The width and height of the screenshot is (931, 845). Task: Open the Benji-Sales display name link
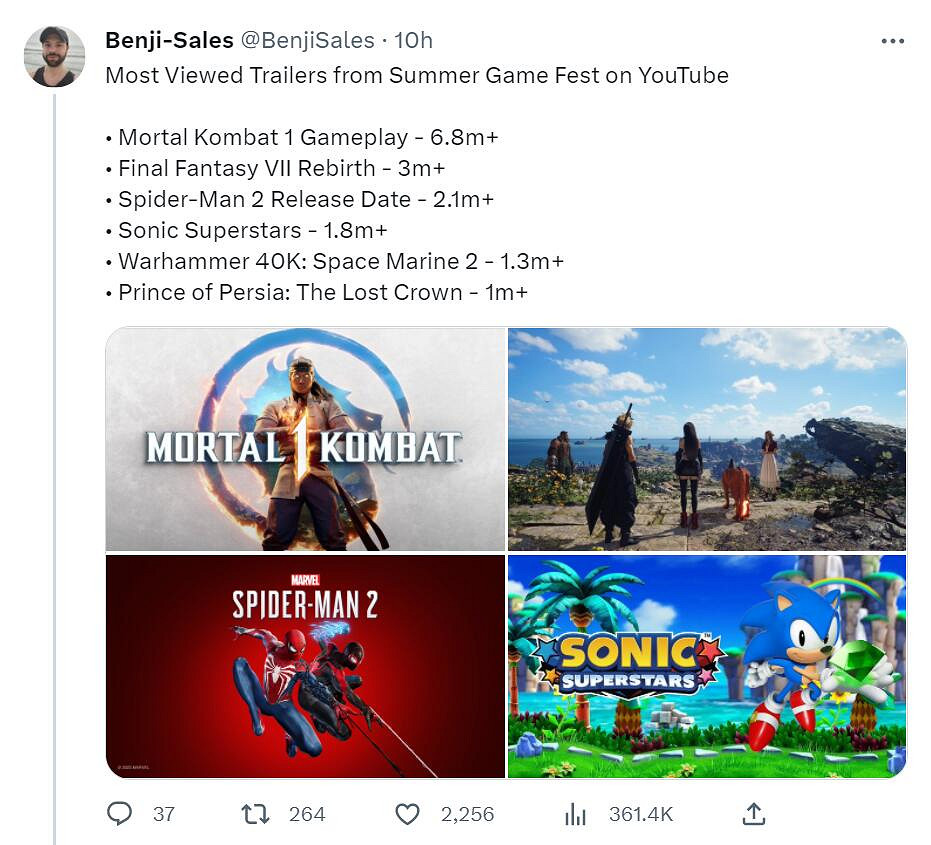(169, 40)
